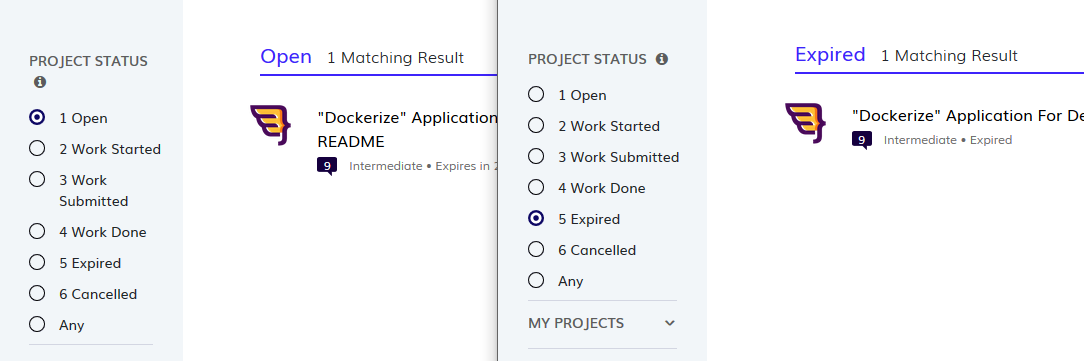
Task: Switch to the Expired results tab
Action: (x=830, y=55)
